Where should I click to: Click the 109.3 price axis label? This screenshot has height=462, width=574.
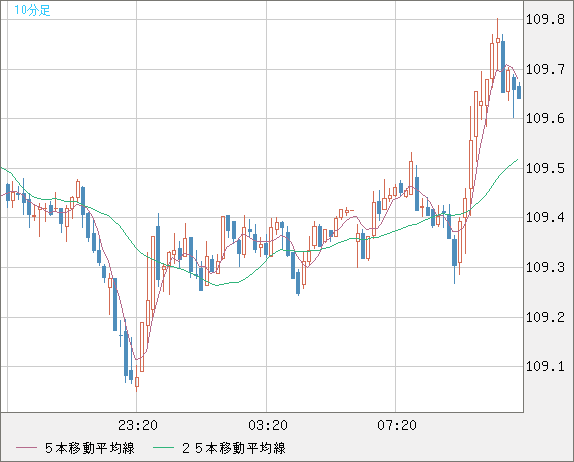point(545,267)
